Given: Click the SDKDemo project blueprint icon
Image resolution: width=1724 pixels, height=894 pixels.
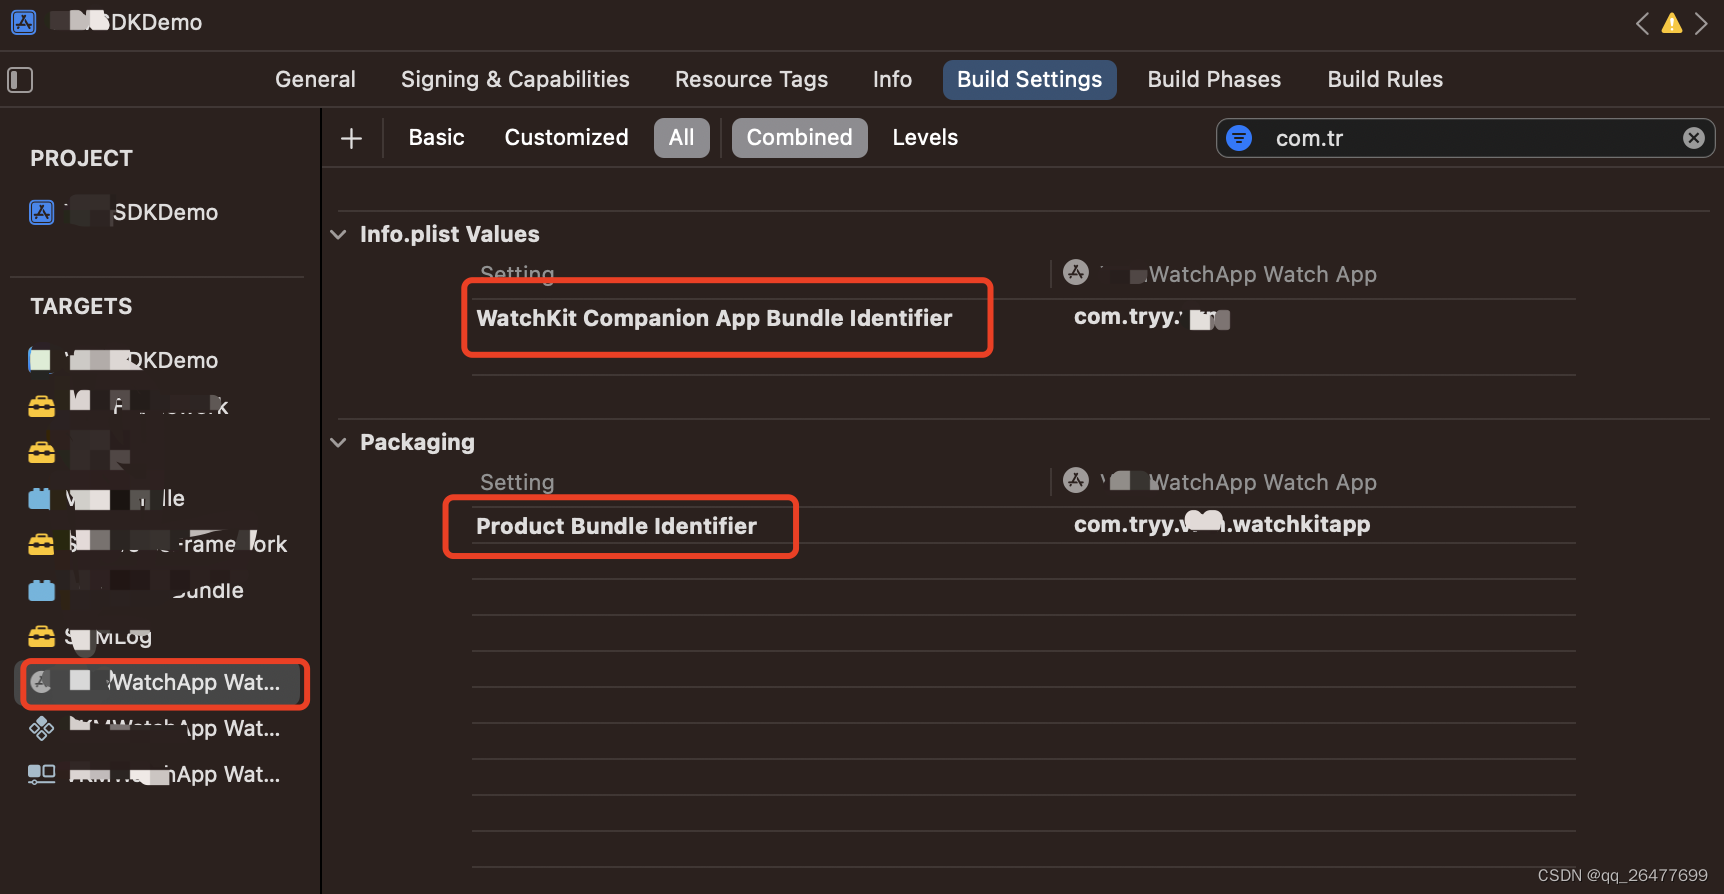Looking at the screenshot, I should click(x=41, y=212).
